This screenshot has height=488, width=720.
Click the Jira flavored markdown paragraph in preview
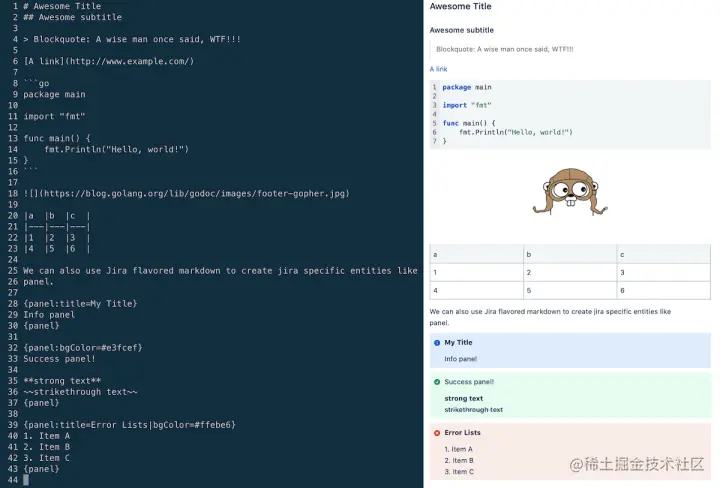pyautogui.click(x=550, y=317)
